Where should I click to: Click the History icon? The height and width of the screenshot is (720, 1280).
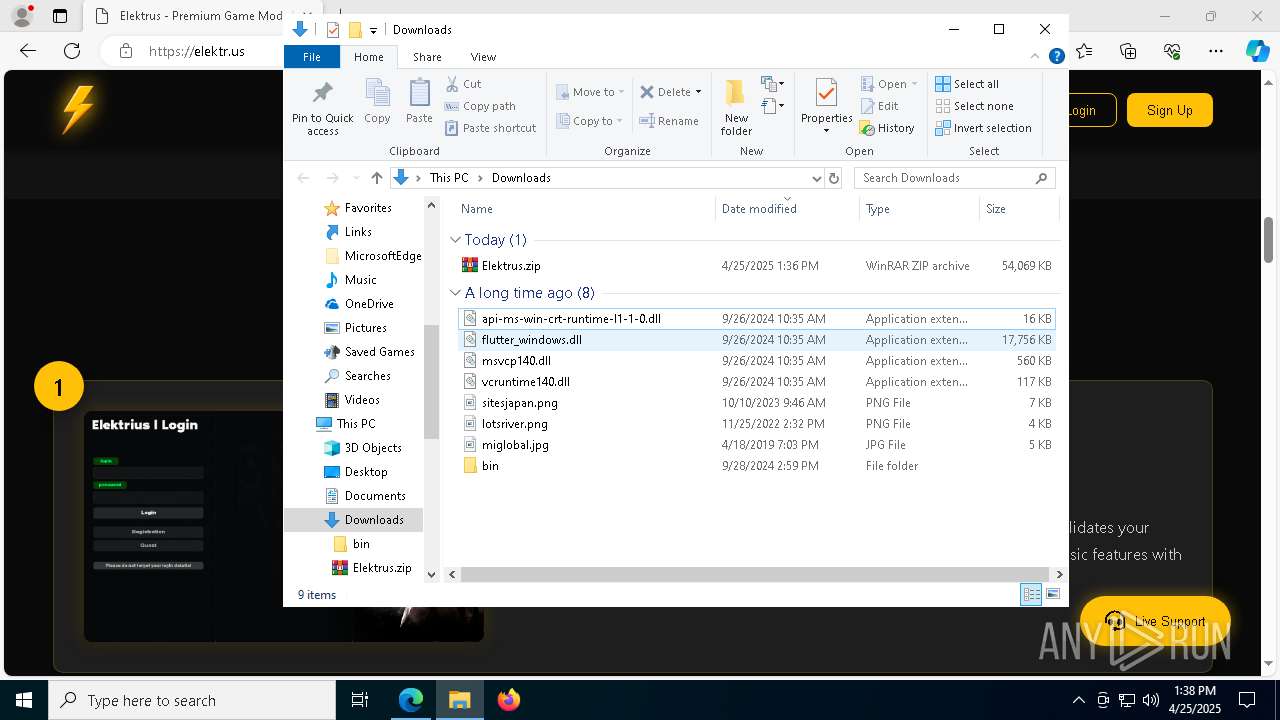coord(868,128)
